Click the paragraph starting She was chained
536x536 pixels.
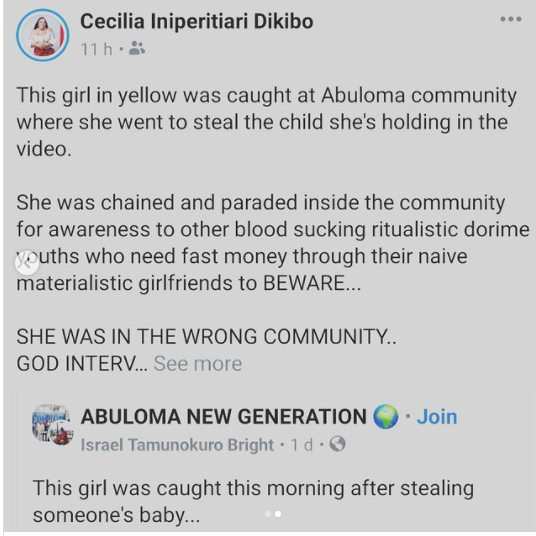(273, 243)
